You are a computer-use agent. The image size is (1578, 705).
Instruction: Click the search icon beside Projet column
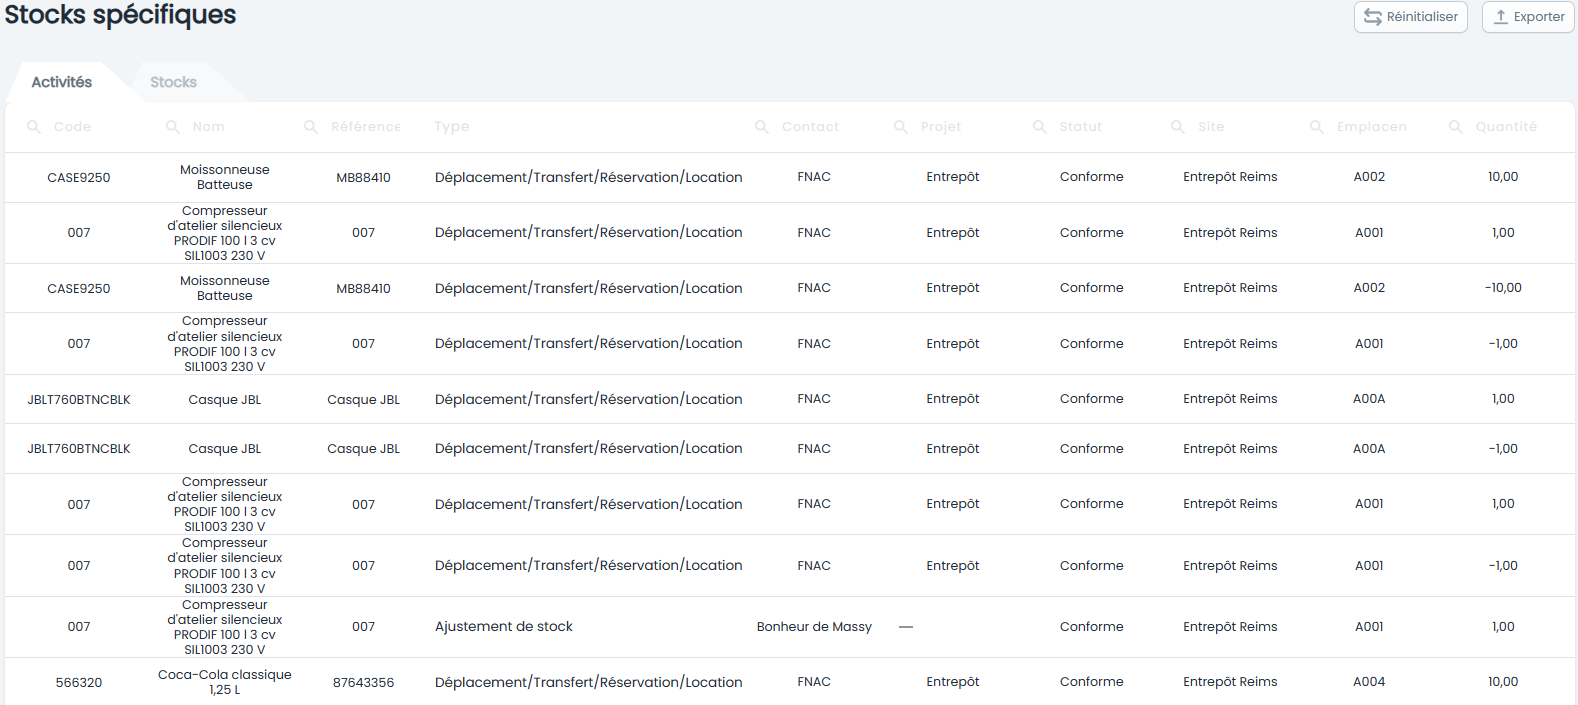[x=901, y=127]
